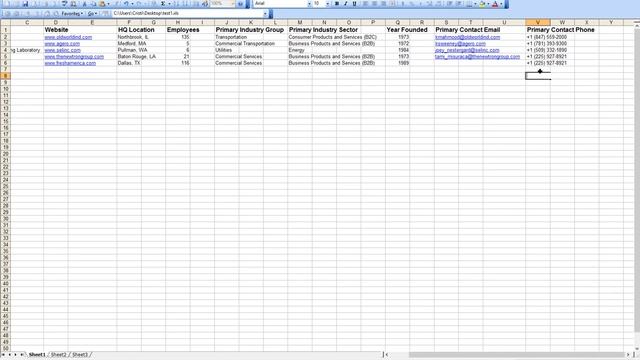
Task: Open the Arial font name dropdown
Action: click(x=309, y=4)
